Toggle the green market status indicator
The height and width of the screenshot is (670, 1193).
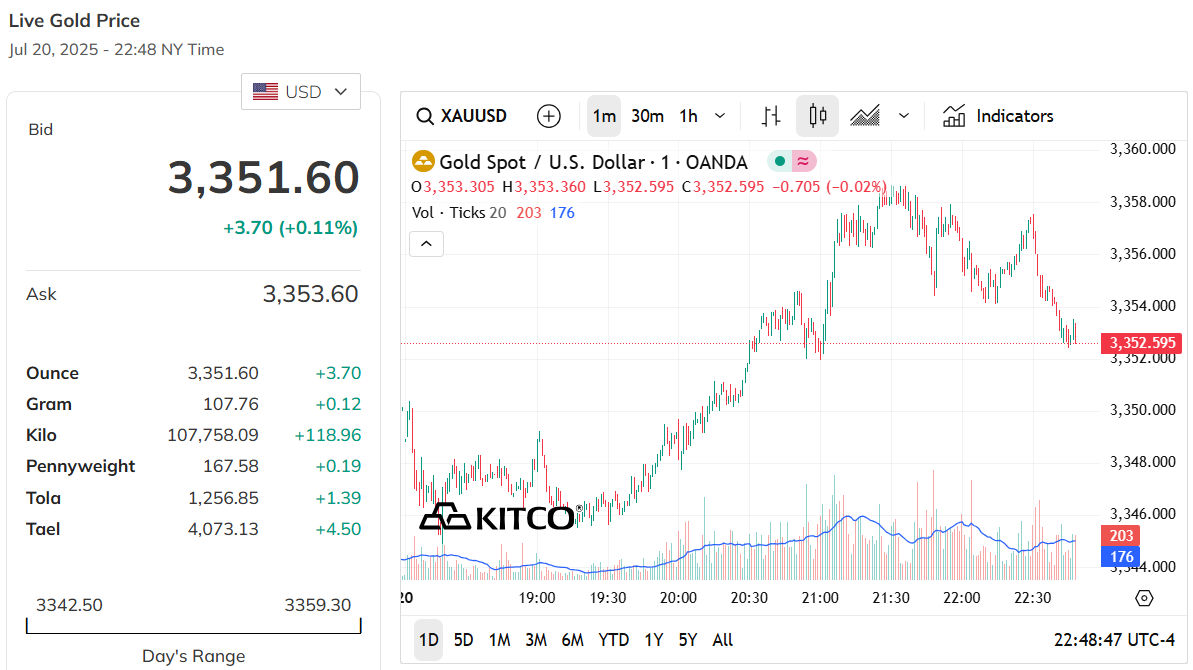click(779, 161)
